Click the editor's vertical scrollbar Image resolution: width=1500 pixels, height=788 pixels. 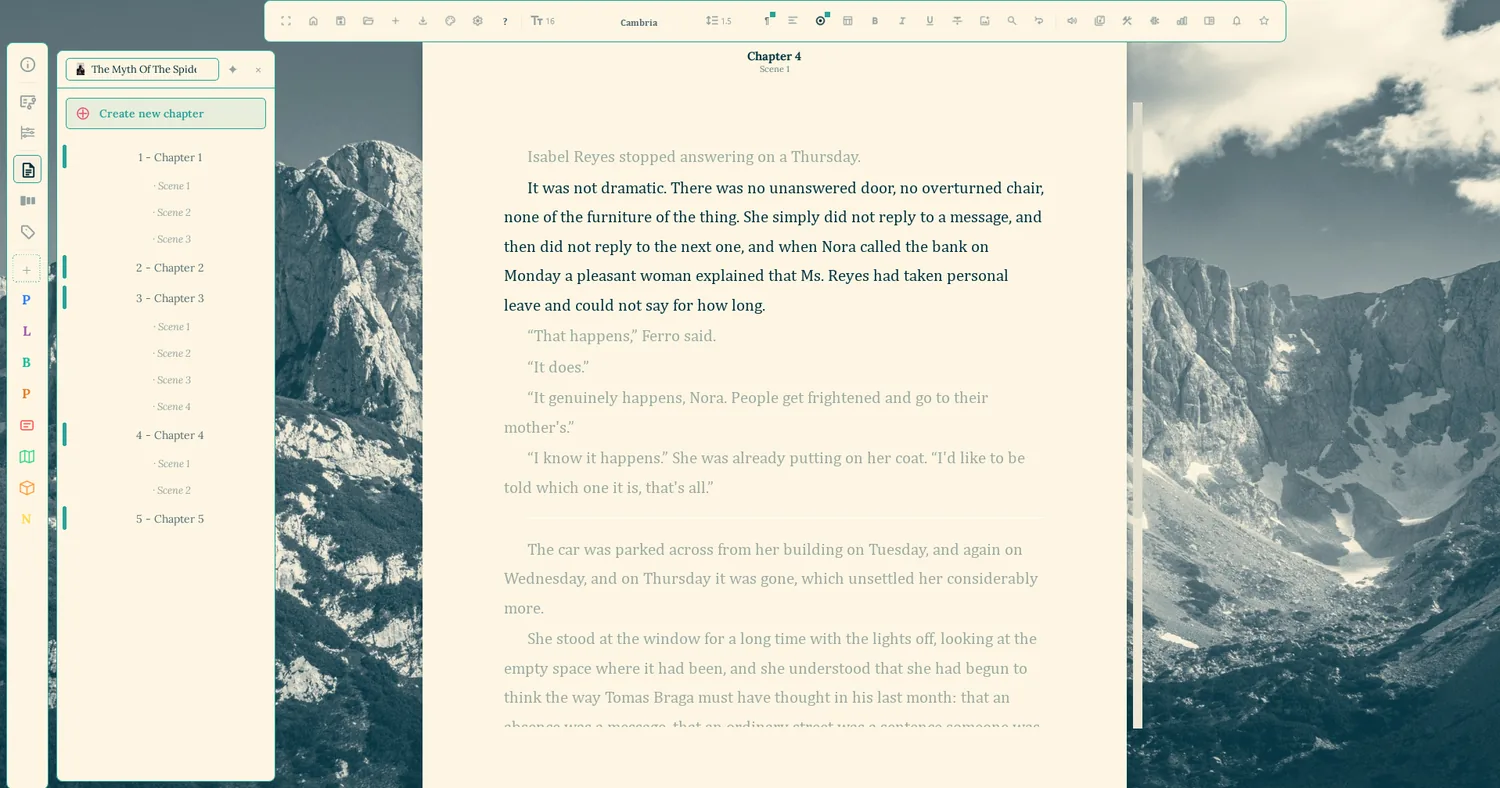point(1137,415)
